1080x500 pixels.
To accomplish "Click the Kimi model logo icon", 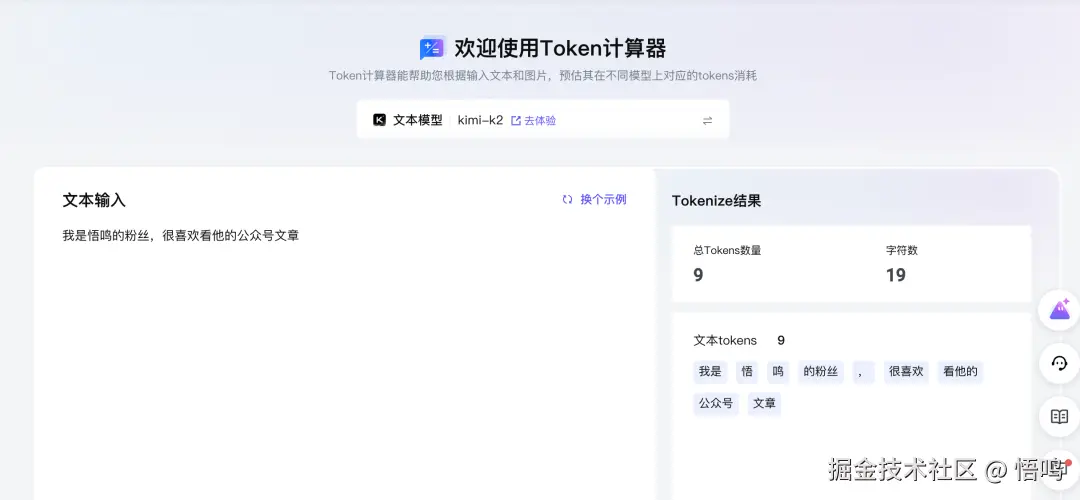I will [380, 120].
